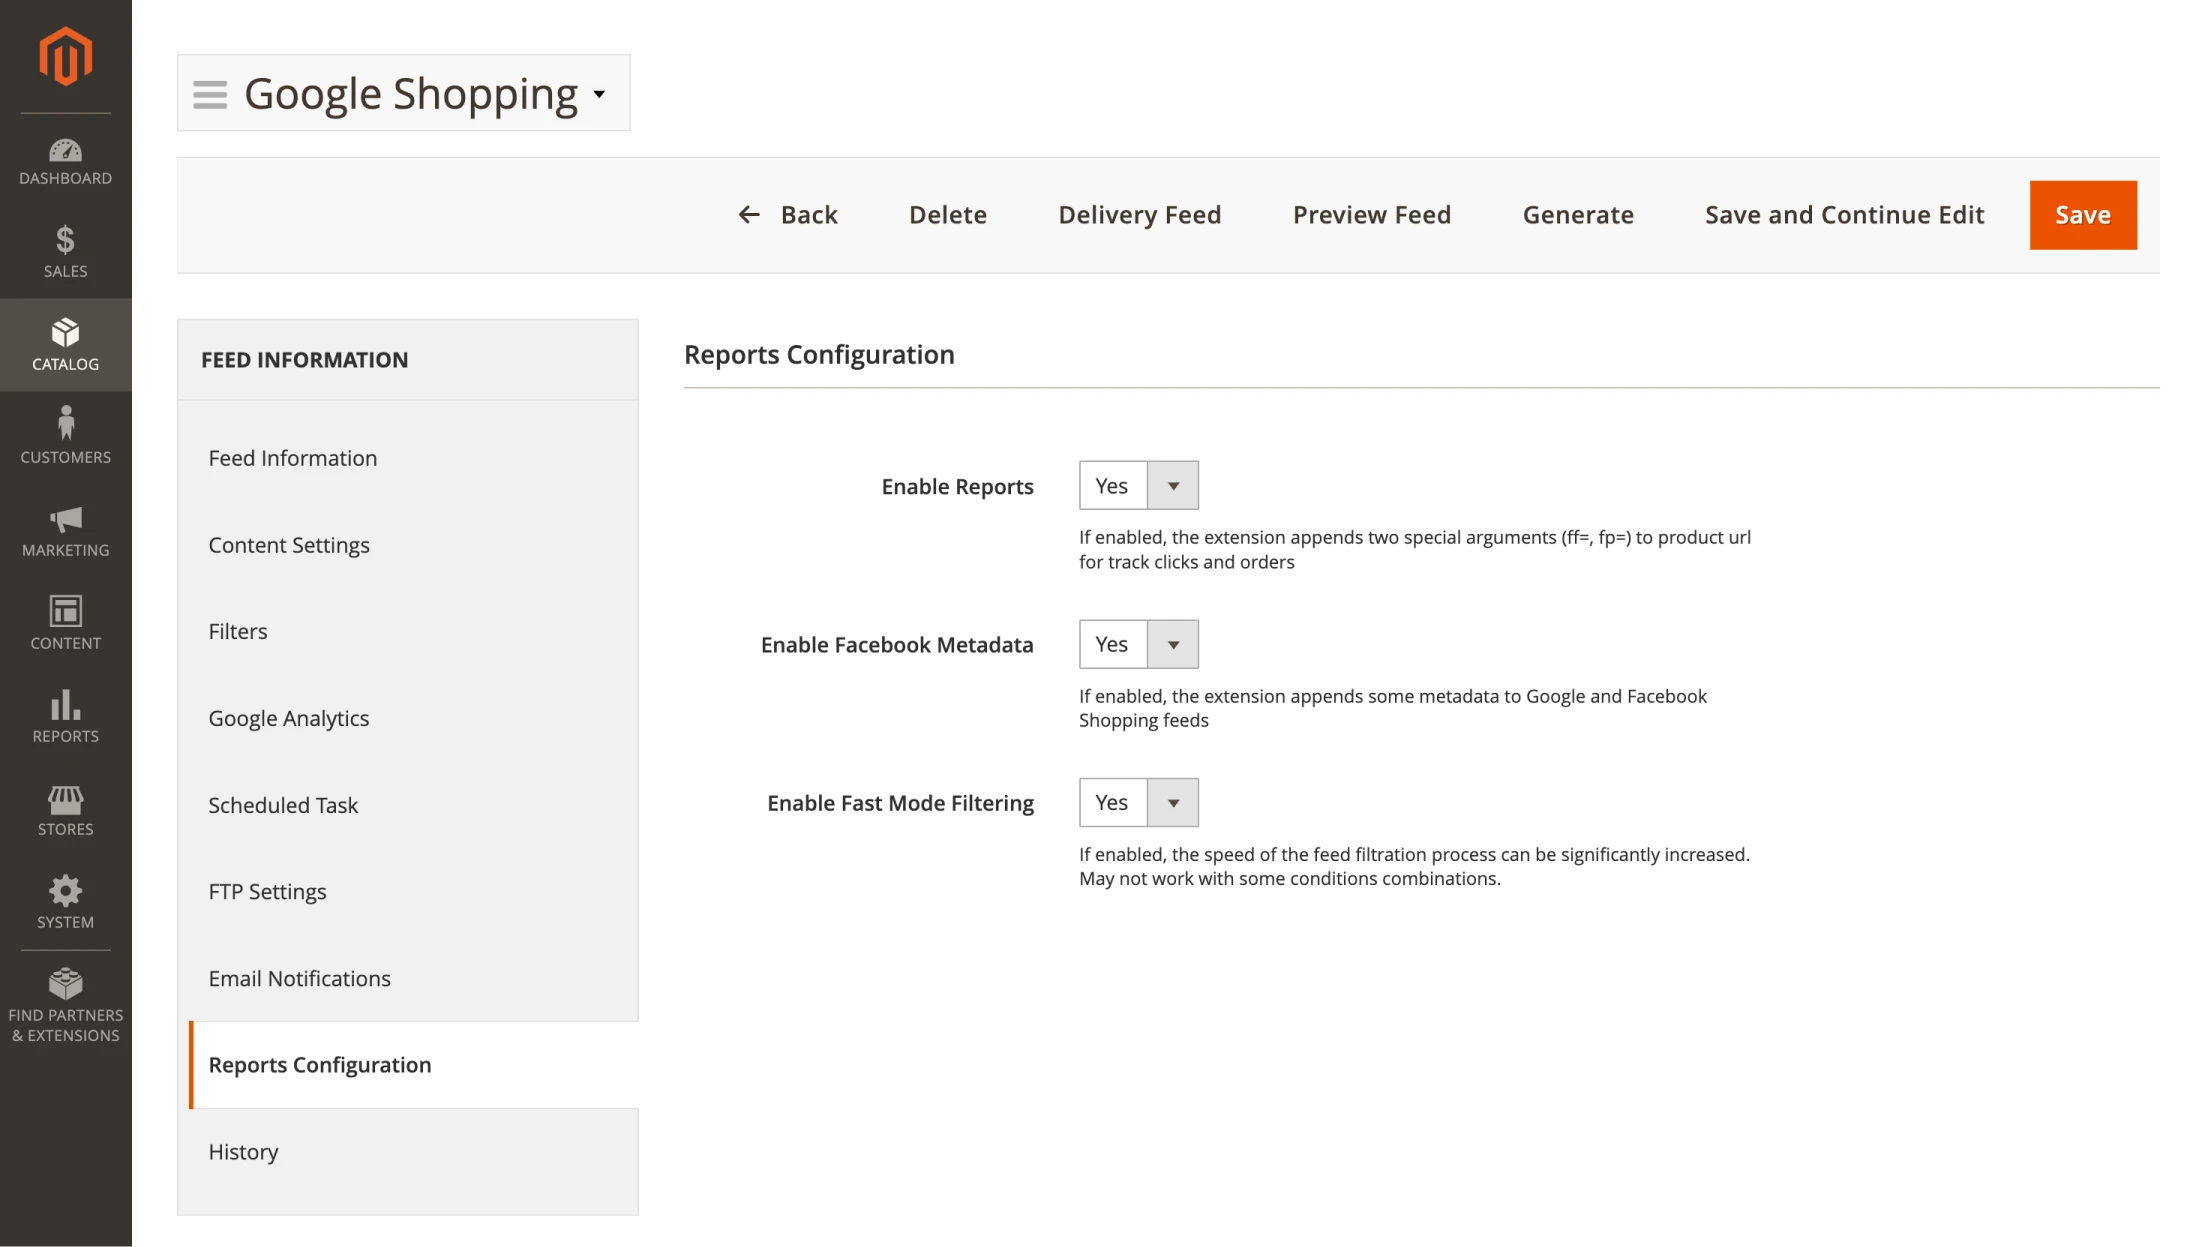
Task: Click the hamburger icon beside Google Shopping
Action: [210, 93]
